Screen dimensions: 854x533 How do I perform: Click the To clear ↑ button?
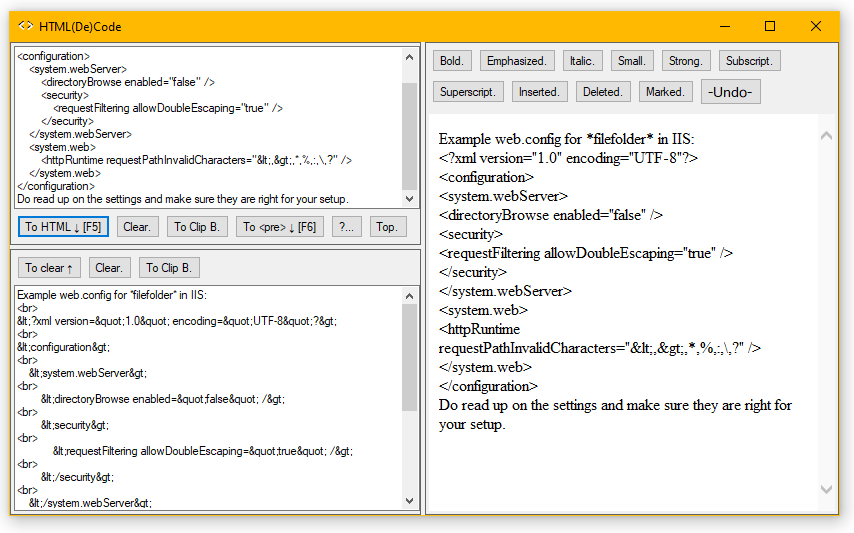(x=49, y=267)
